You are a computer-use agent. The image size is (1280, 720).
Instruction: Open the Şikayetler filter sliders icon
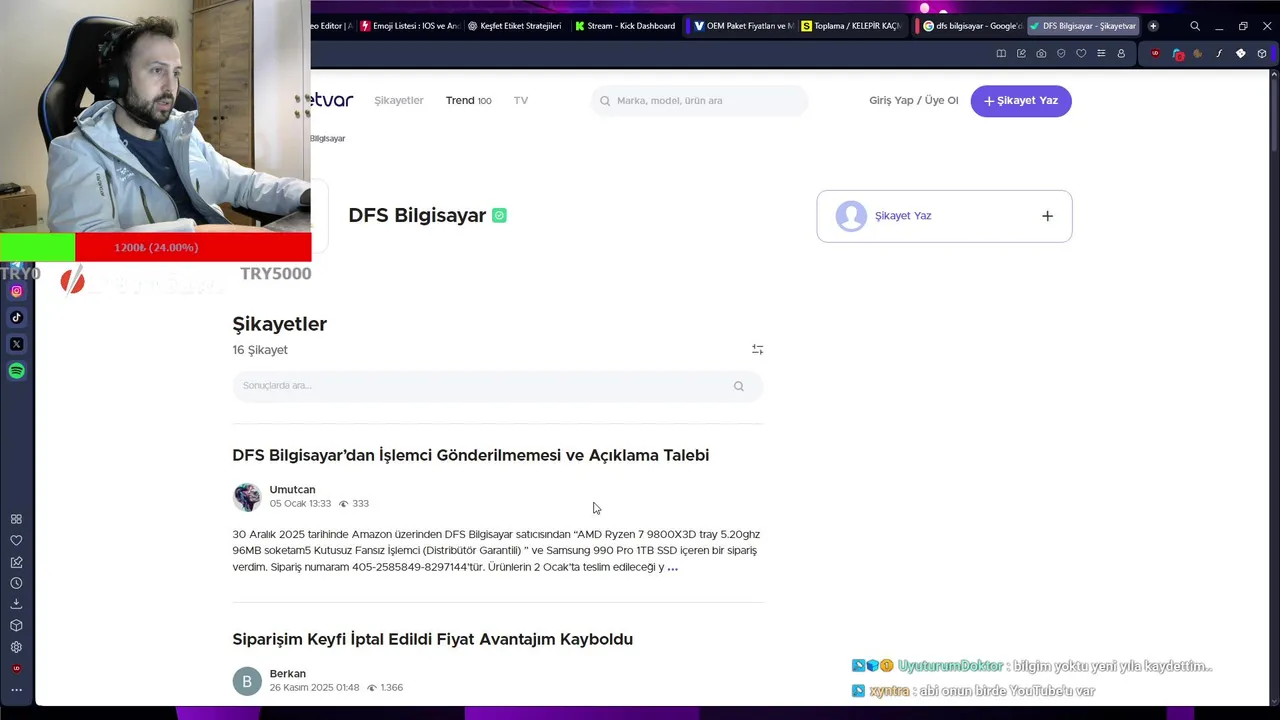click(x=757, y=349)
